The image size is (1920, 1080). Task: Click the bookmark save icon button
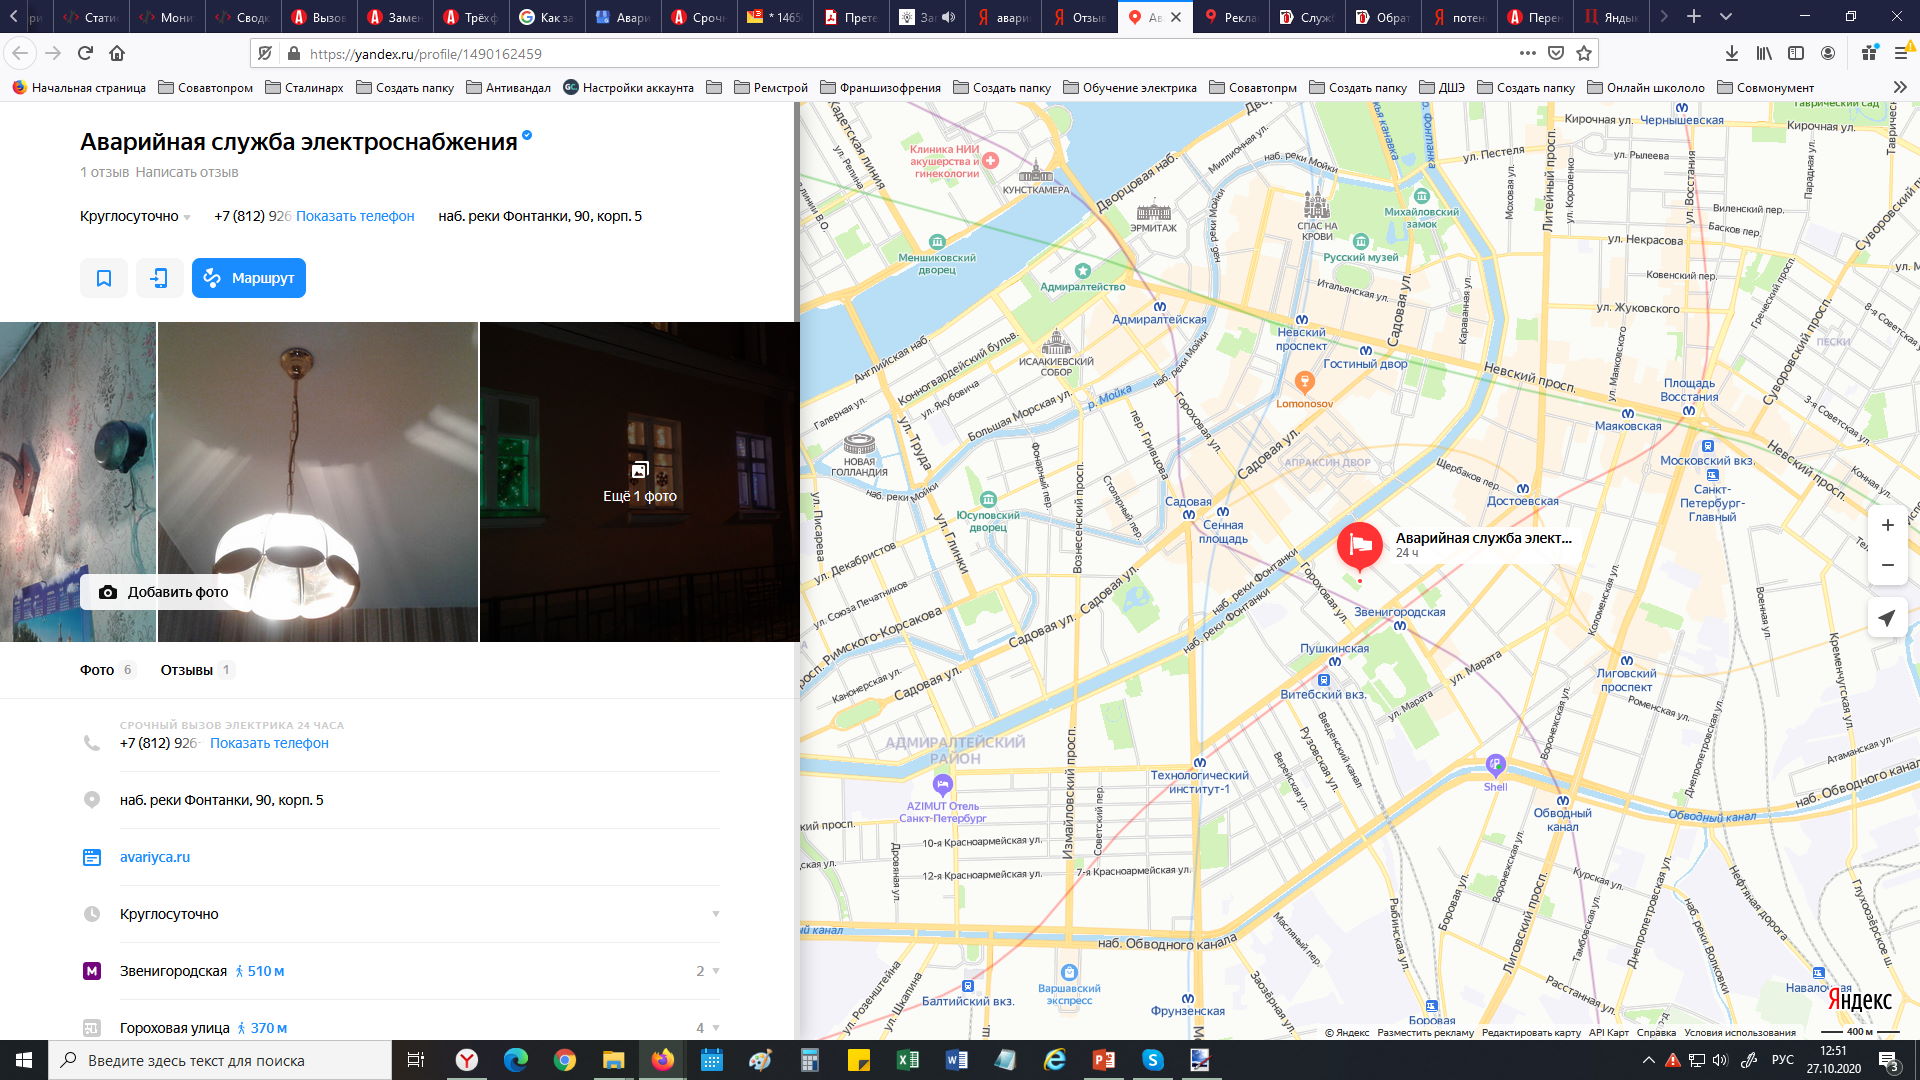[x=104, y=278]
